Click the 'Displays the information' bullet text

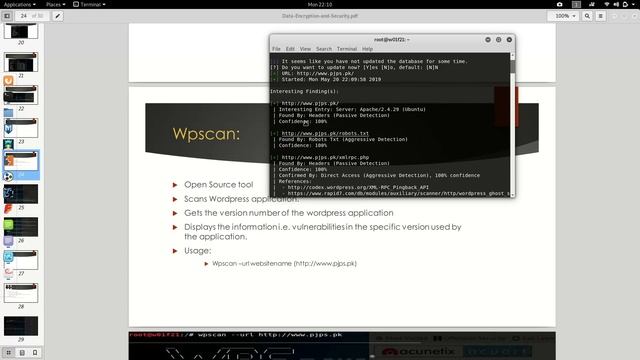(322, 232)
